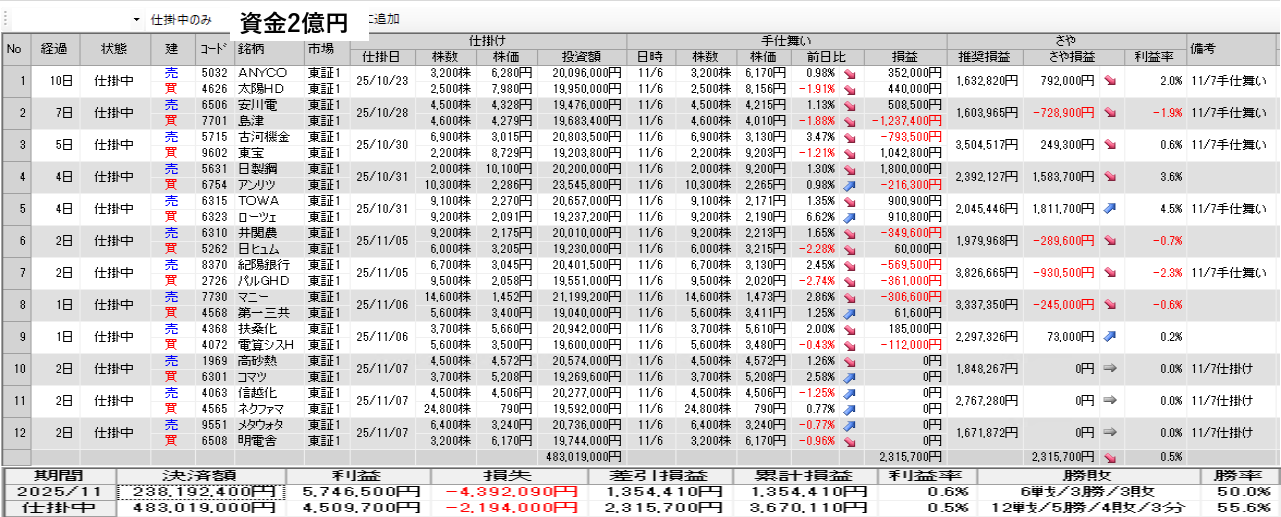Open the empty combo box dropdown arrow

[x=136, y=19]
